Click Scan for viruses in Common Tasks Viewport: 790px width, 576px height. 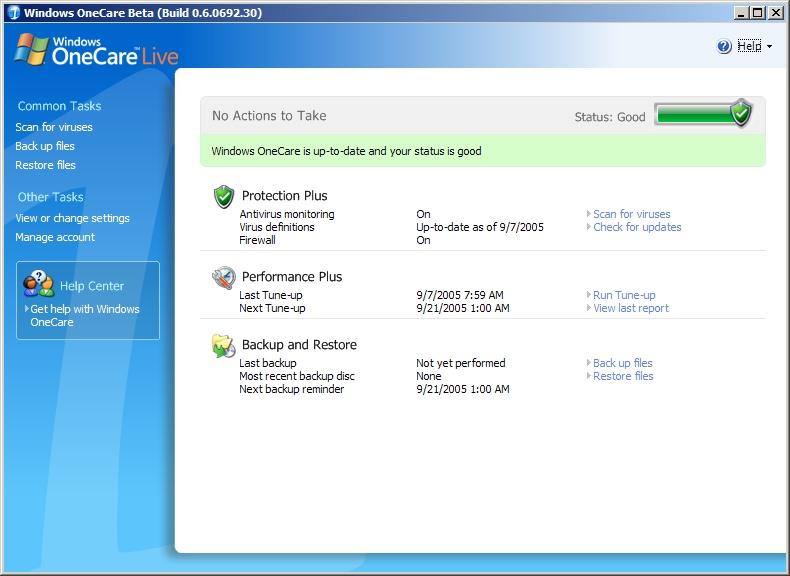click(x=54, y=127)
